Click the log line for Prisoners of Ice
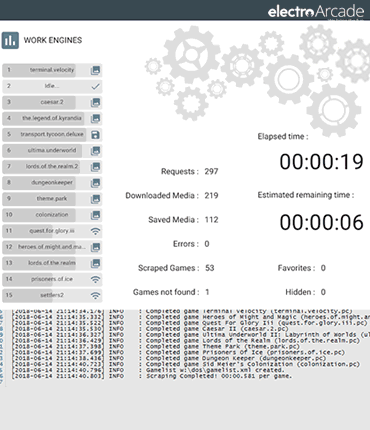The height and width of the screenshot is (430, 370). click(178, 352)
